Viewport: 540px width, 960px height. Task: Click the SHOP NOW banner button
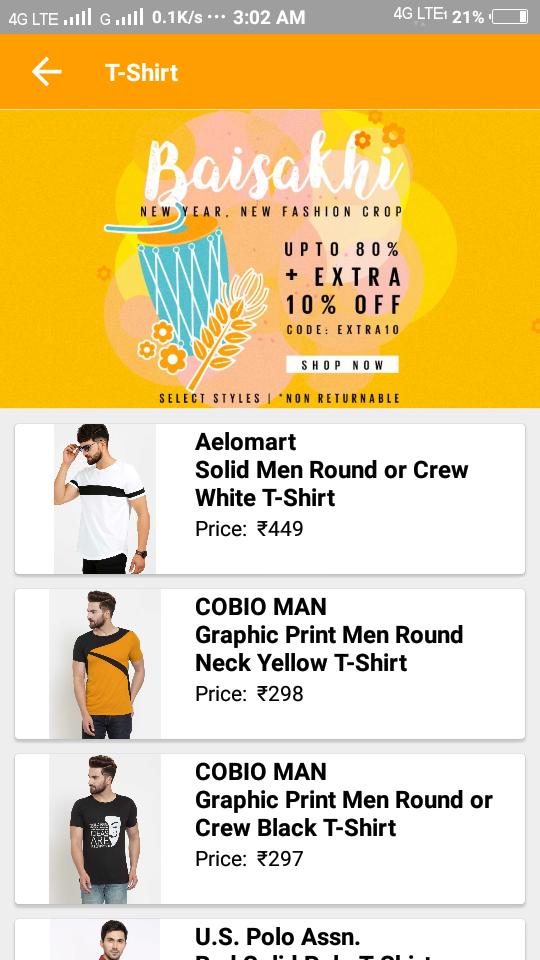pyautogui.click(x=342, y=364)
